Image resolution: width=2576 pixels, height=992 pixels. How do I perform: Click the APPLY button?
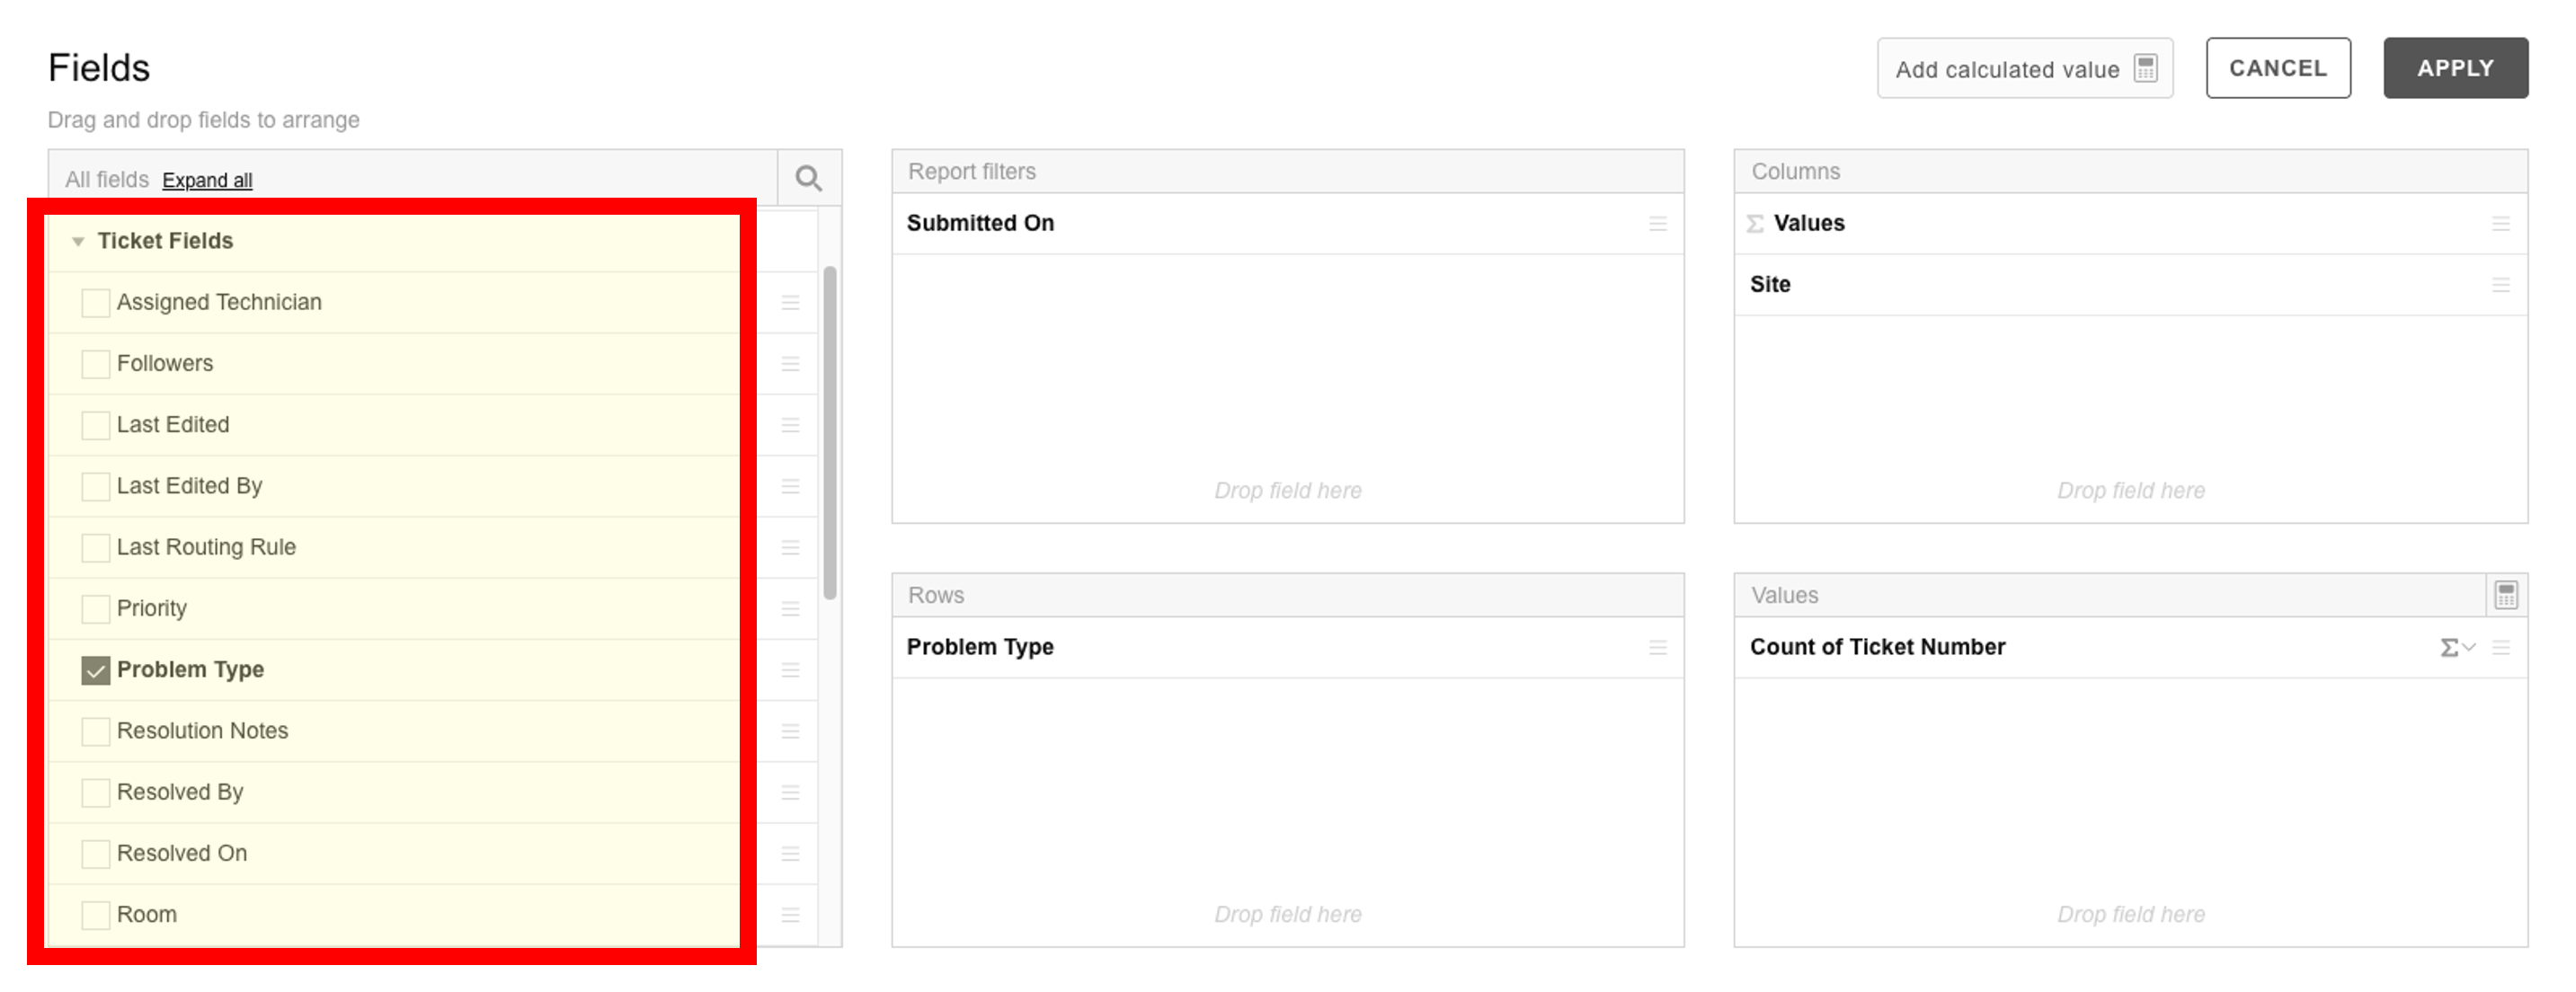point(2455,68)
